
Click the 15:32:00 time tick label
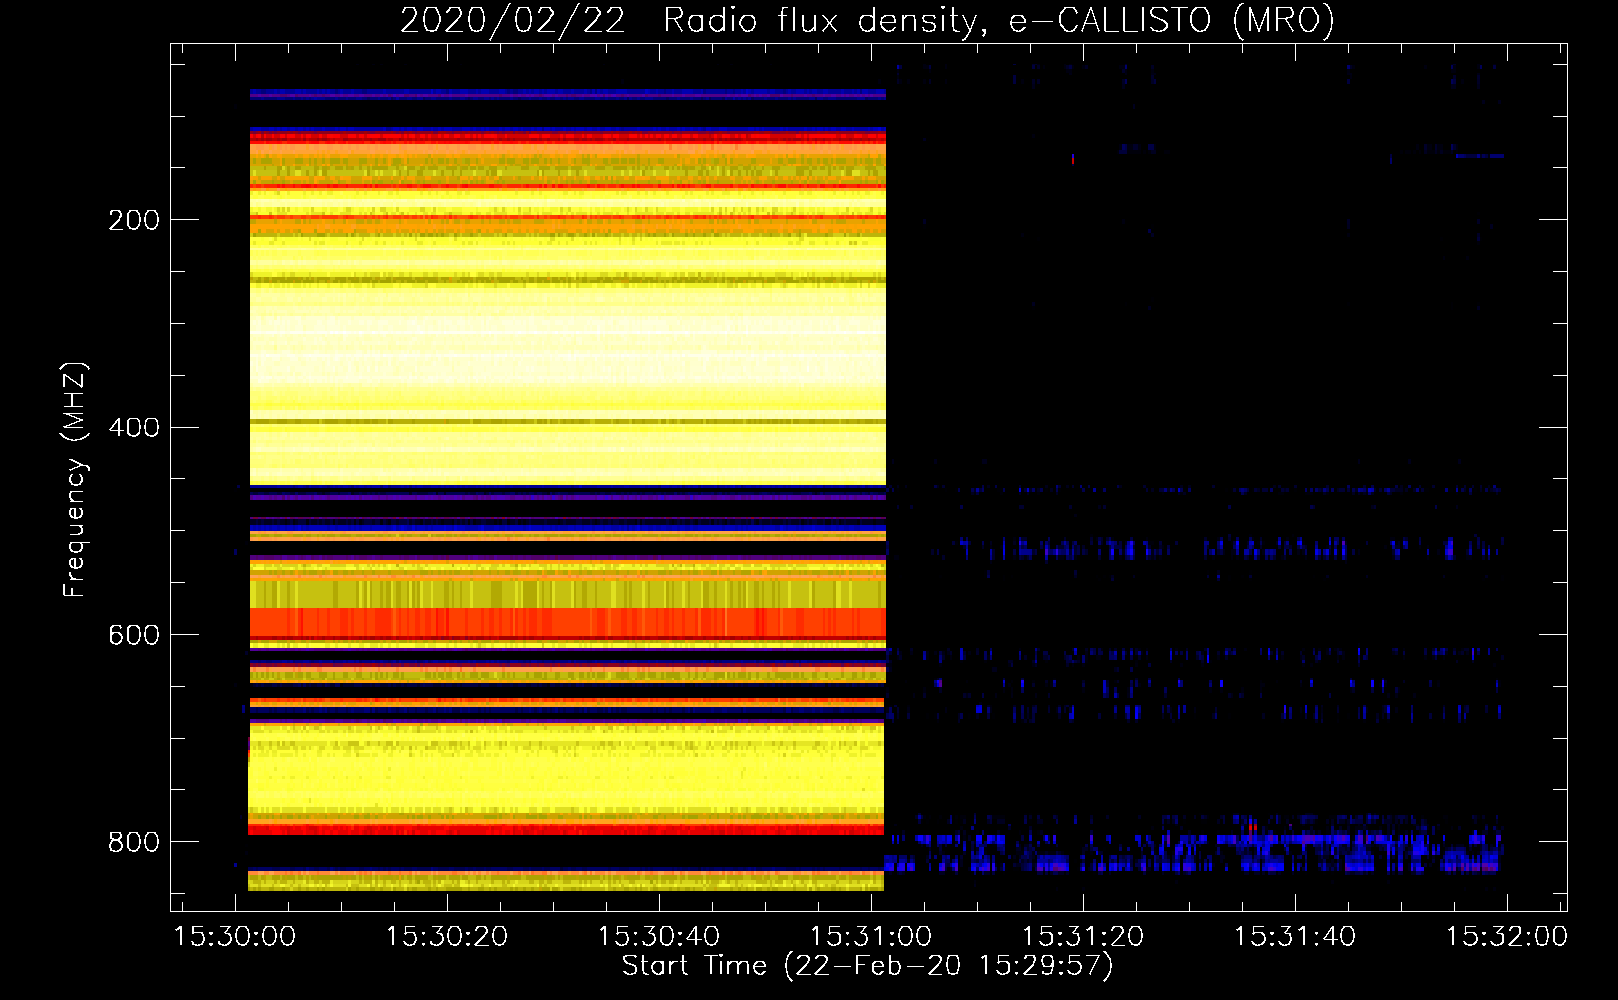tap(1507, 937)
